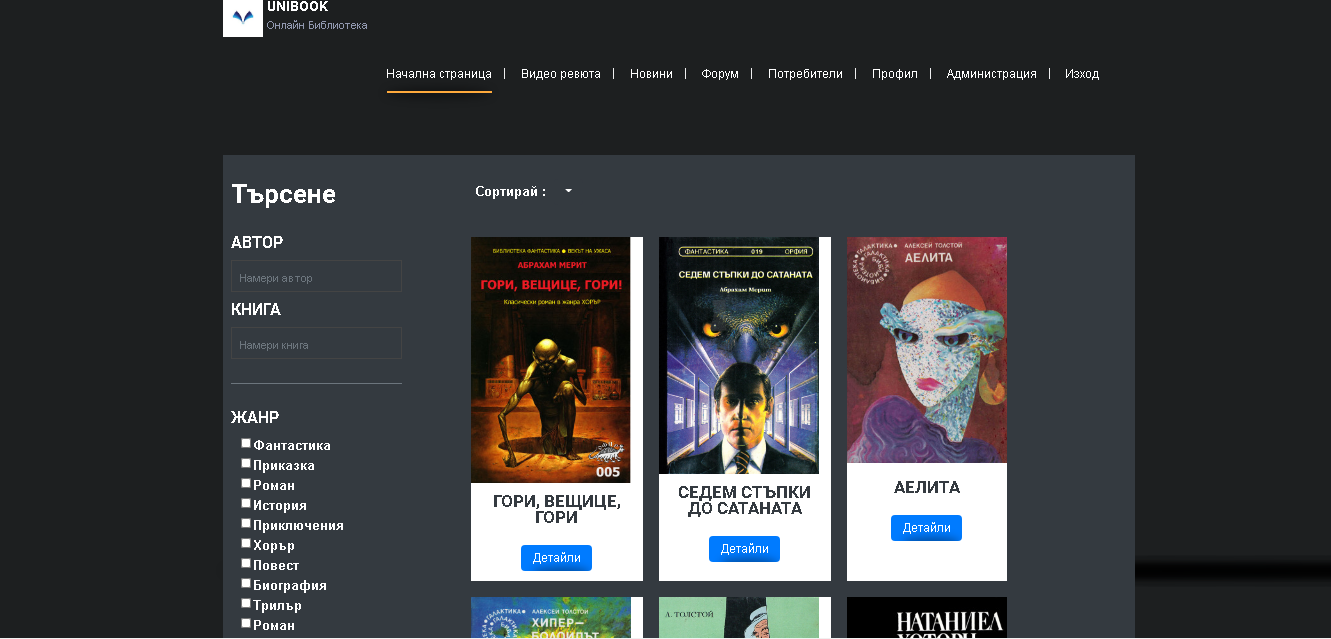Click the title text "ГОРИ, ВЕЩИЦЕ, ГОРИ"

(557, 509)
